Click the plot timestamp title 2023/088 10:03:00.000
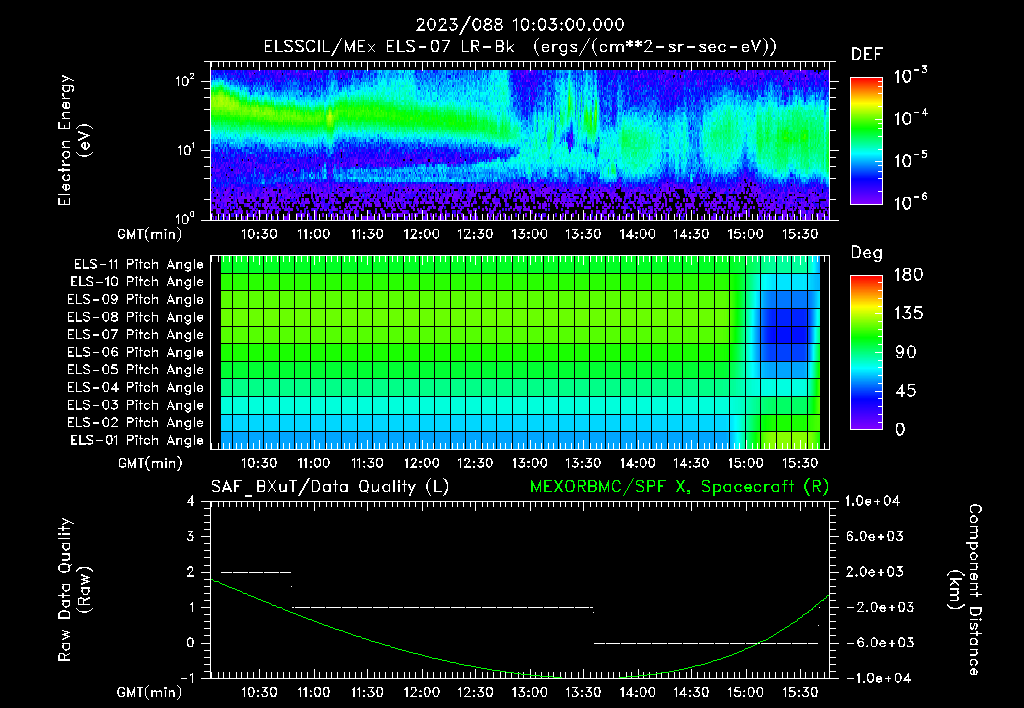Screen dimensions: 1024x708 (520, 25)
